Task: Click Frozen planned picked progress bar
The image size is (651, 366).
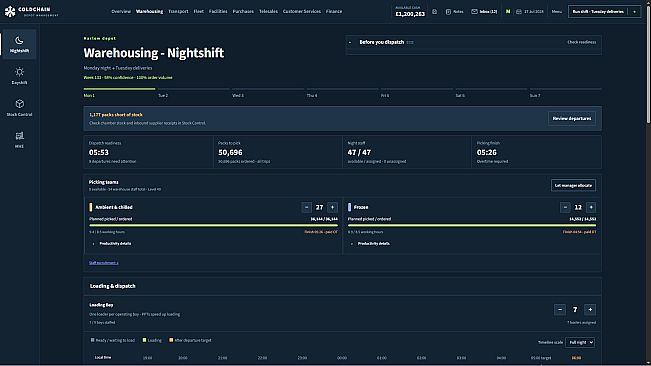Action: point(472,225)
